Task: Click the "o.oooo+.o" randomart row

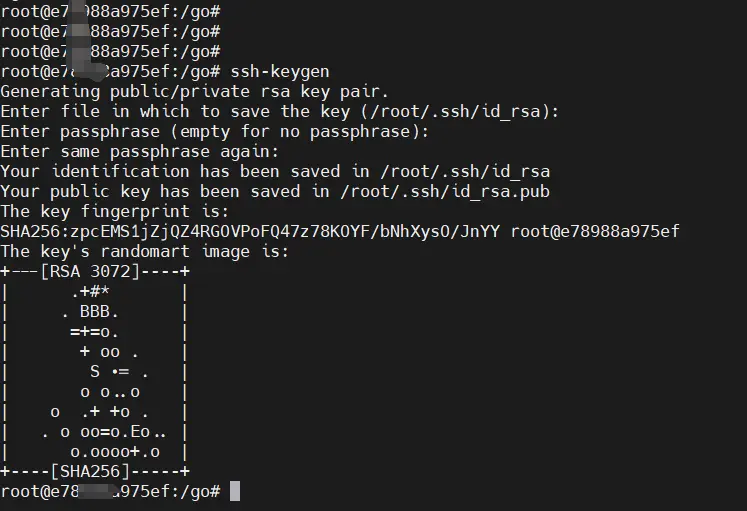Action: coord(115,451)
